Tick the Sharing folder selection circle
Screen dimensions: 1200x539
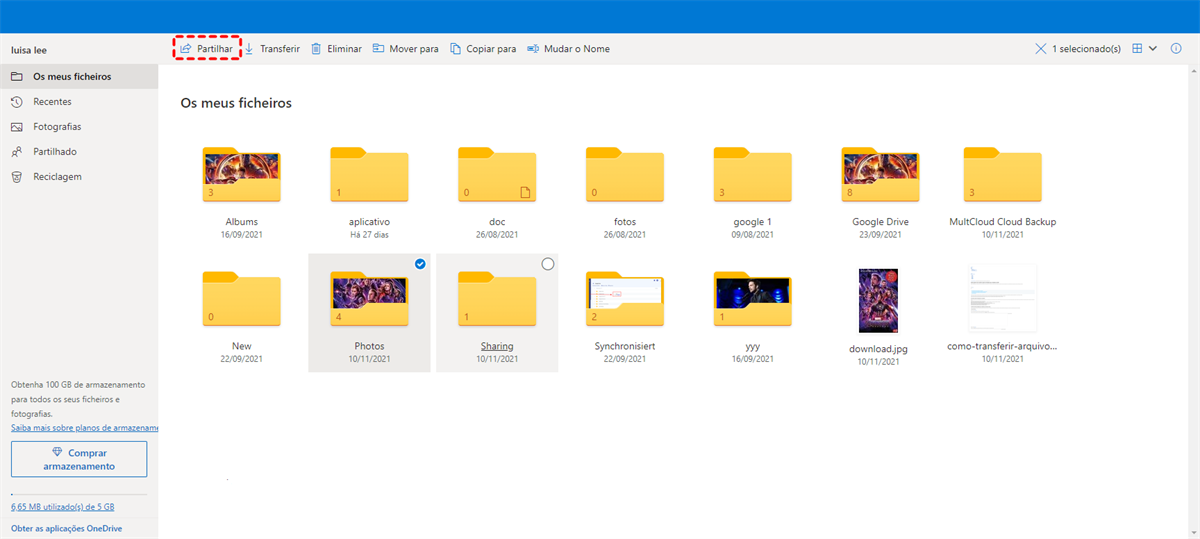(547, 264)
